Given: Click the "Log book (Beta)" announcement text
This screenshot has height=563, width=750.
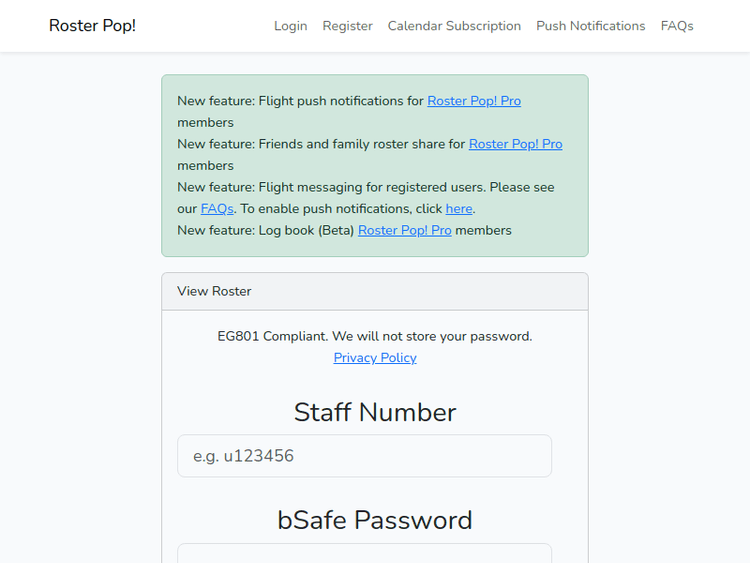Looking at the screenshot, I should click(x=306, y=230).
